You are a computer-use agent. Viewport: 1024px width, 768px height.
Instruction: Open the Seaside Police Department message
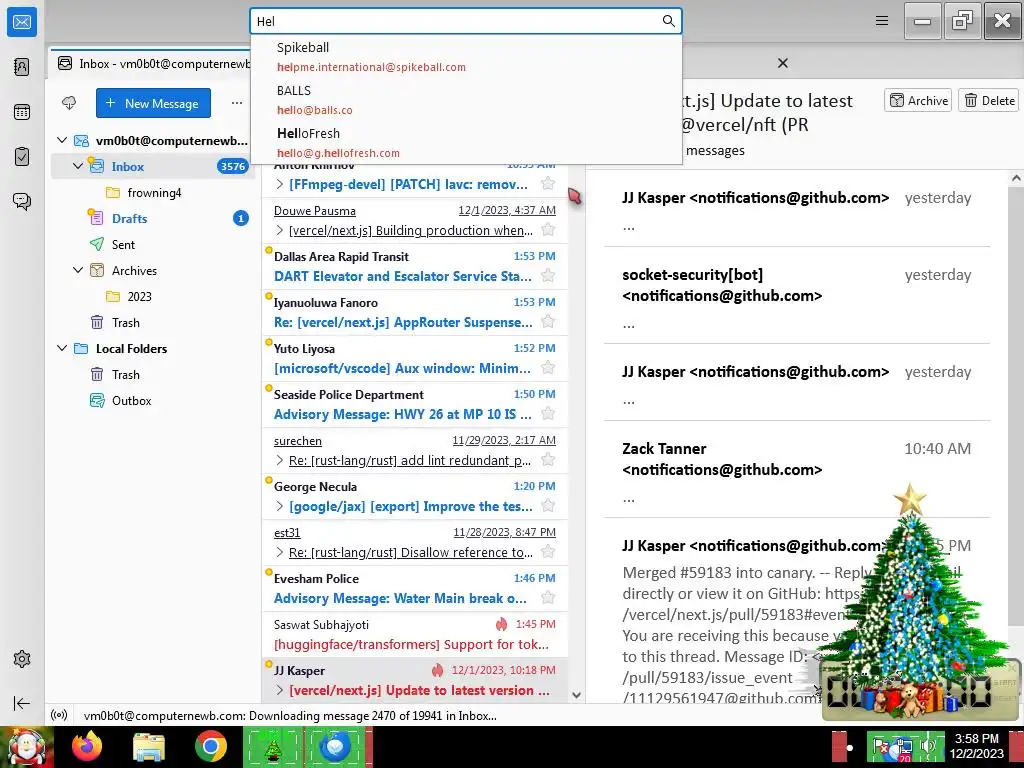point(414,404)
